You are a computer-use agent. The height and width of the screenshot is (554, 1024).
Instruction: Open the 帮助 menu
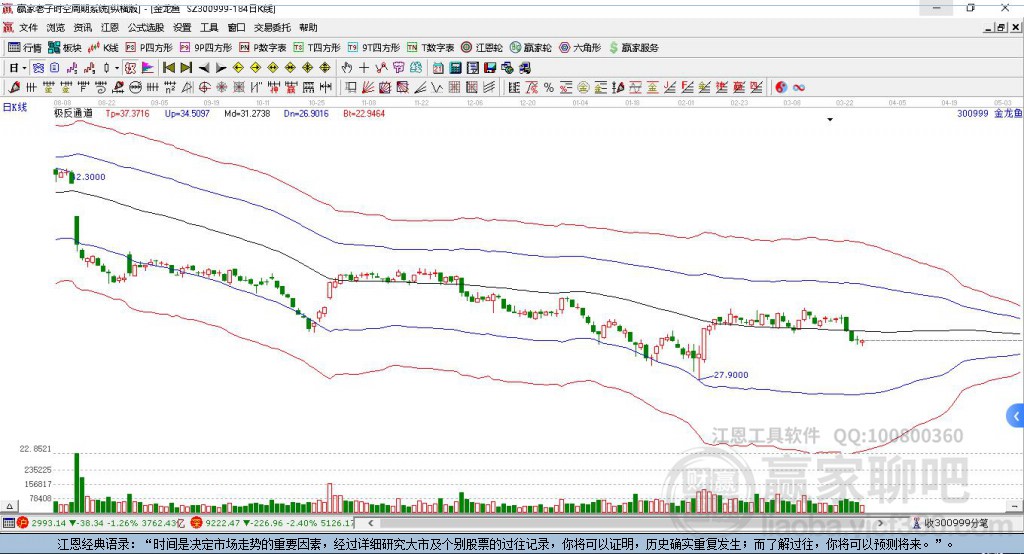coord(308,27)
